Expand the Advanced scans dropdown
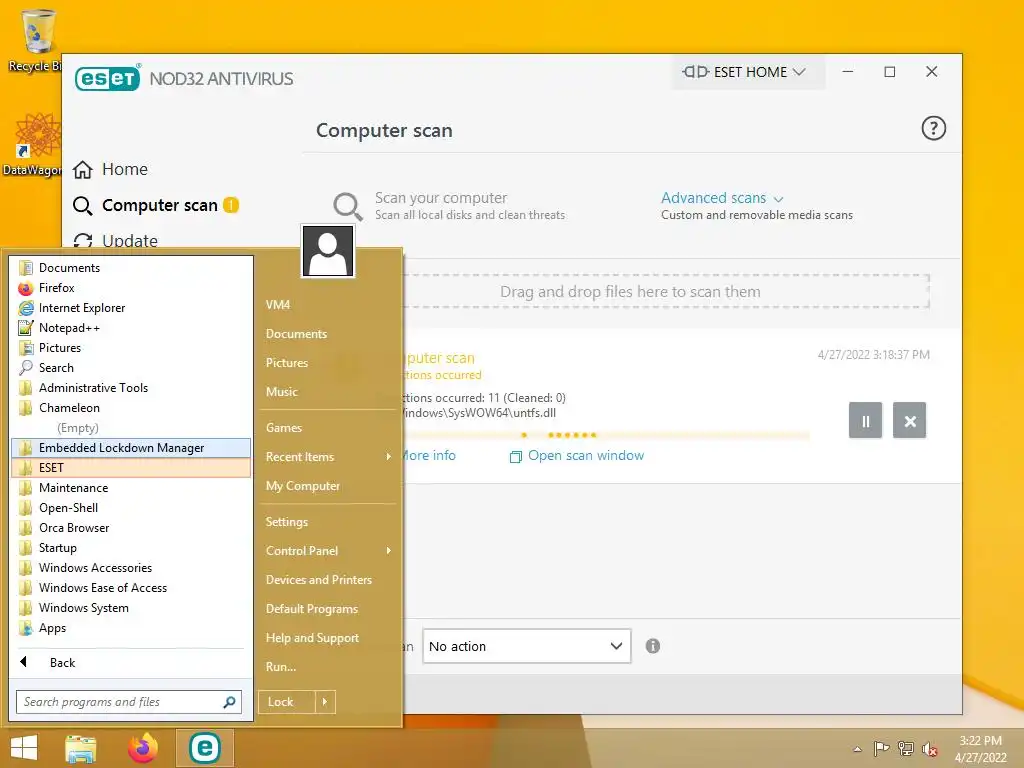This screenshot has height=768, width=1024. pos(722,198)
